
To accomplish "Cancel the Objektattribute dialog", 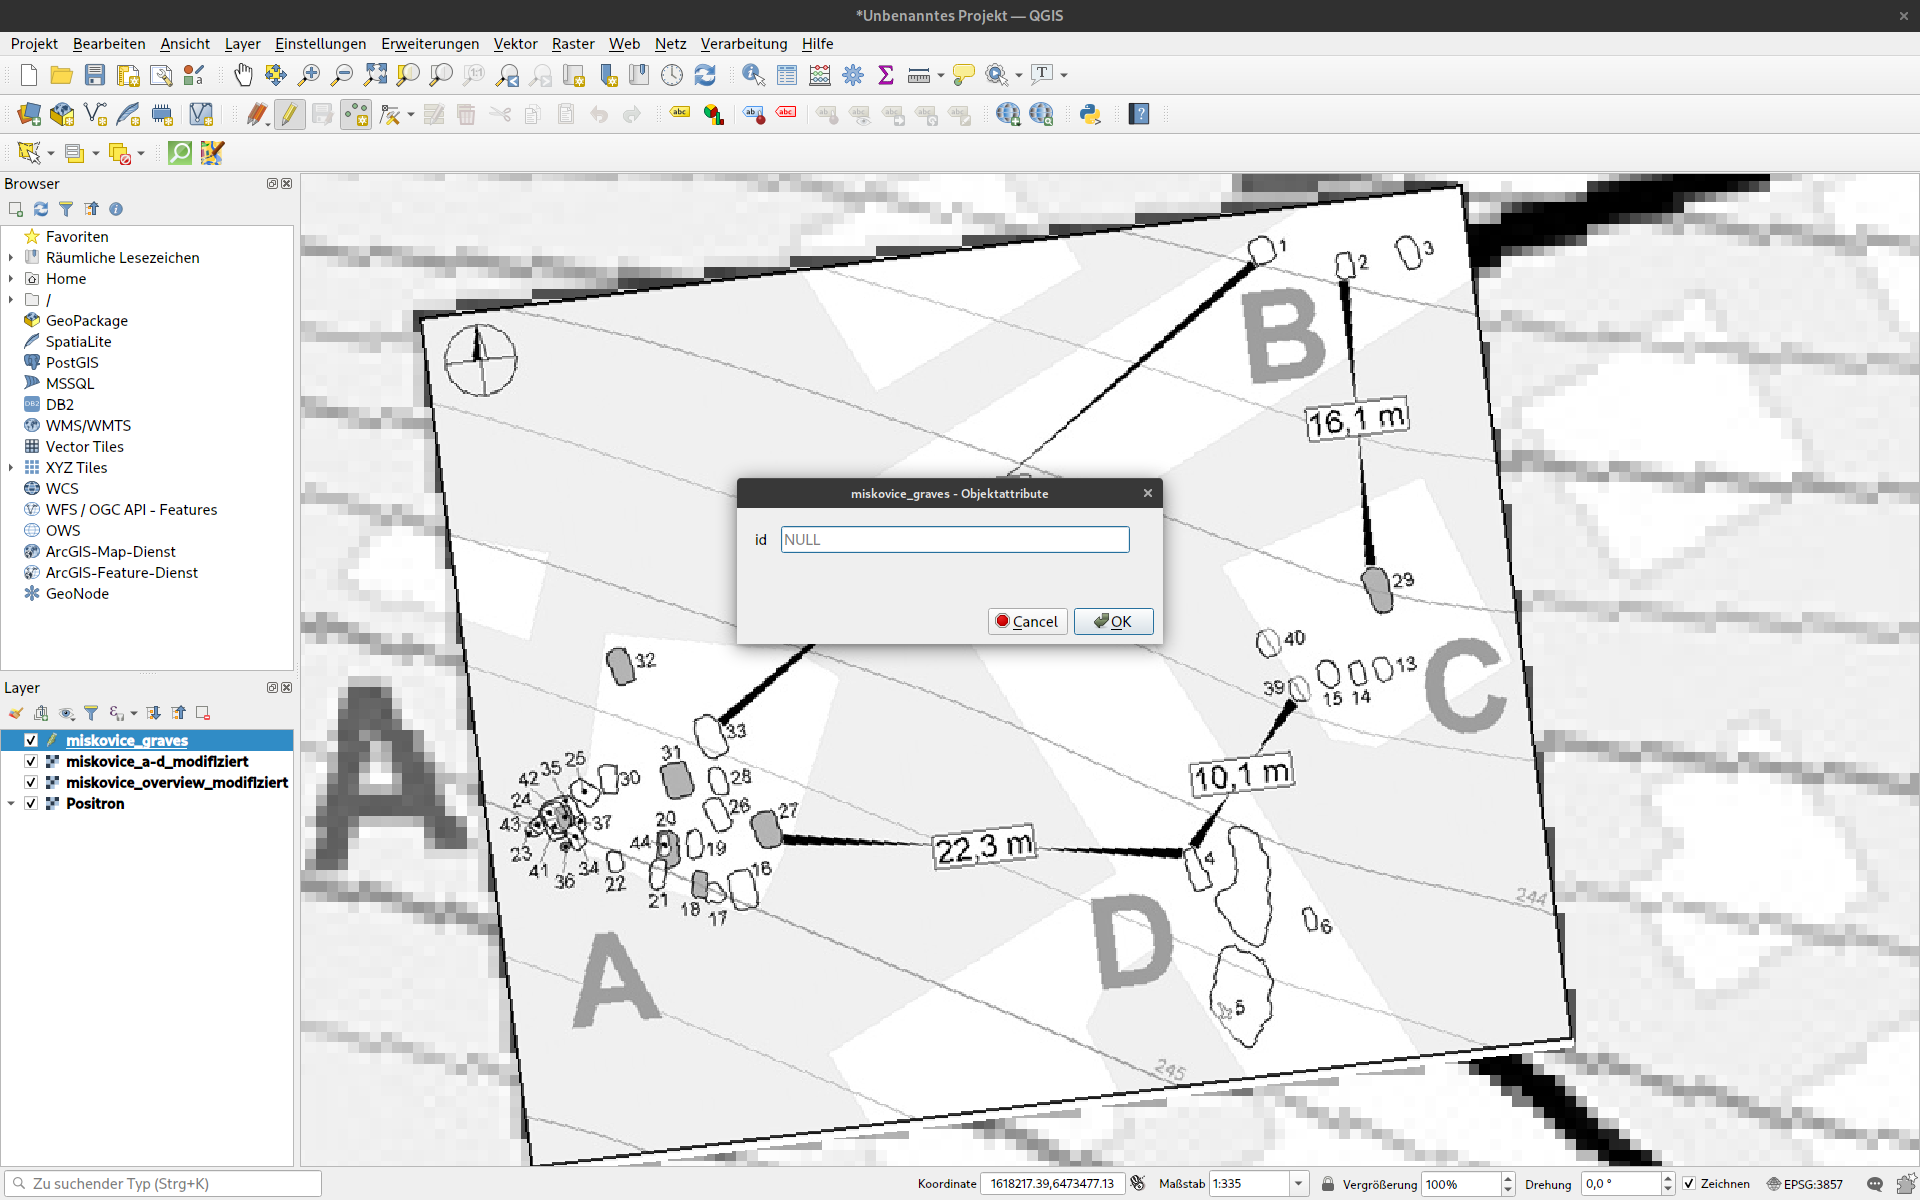I will click(1027, 621).
